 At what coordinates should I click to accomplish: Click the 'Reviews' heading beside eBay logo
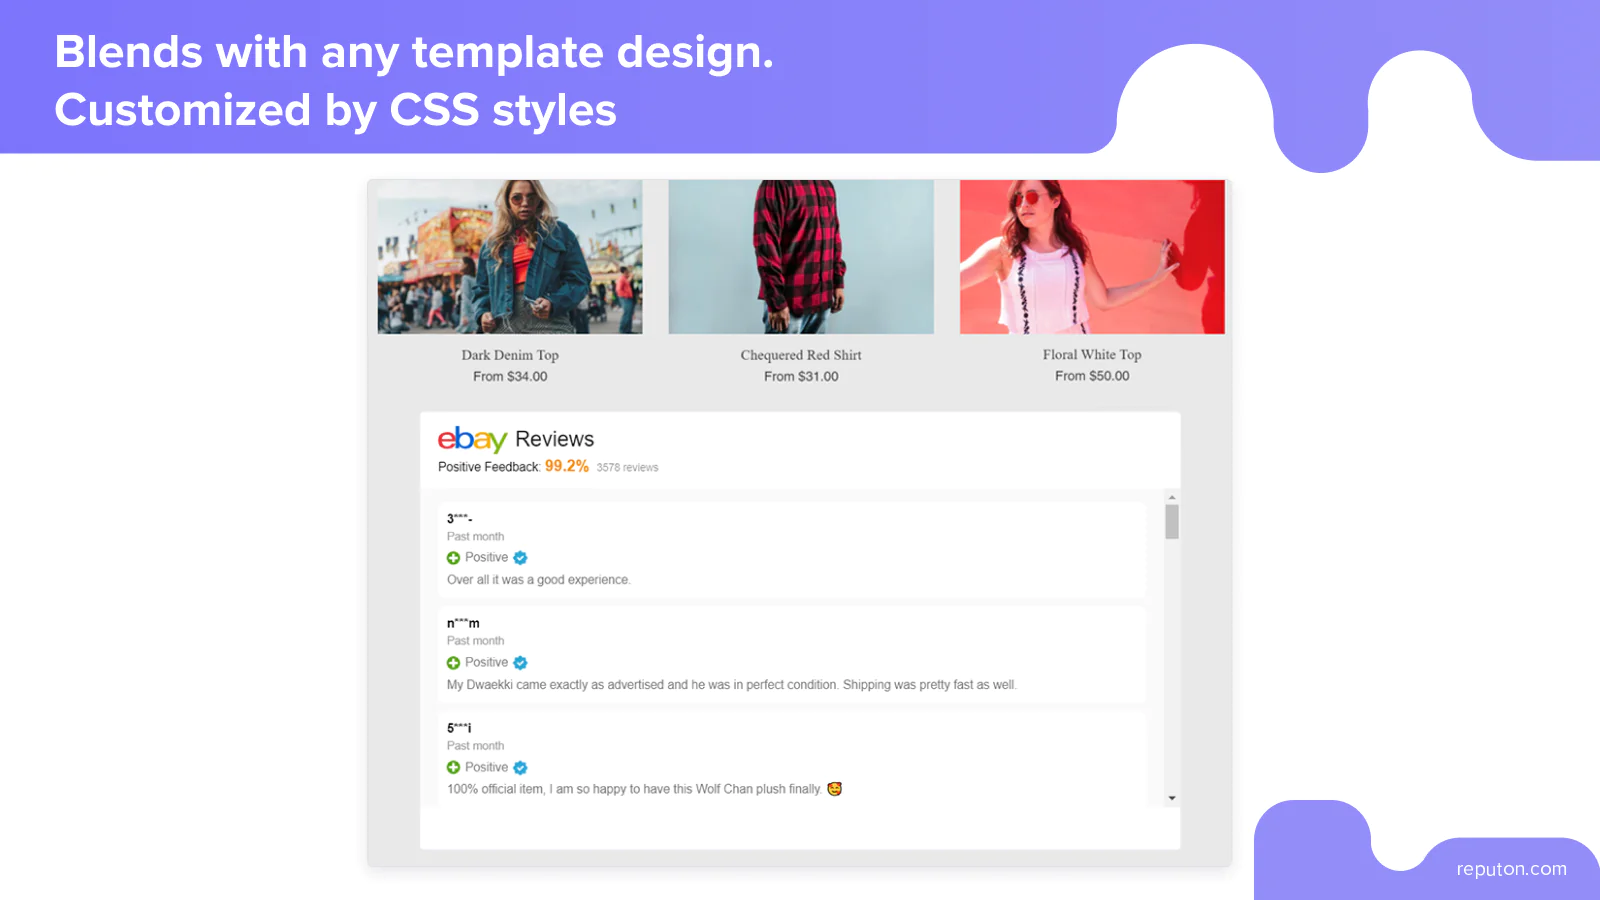tap(554, 439)
